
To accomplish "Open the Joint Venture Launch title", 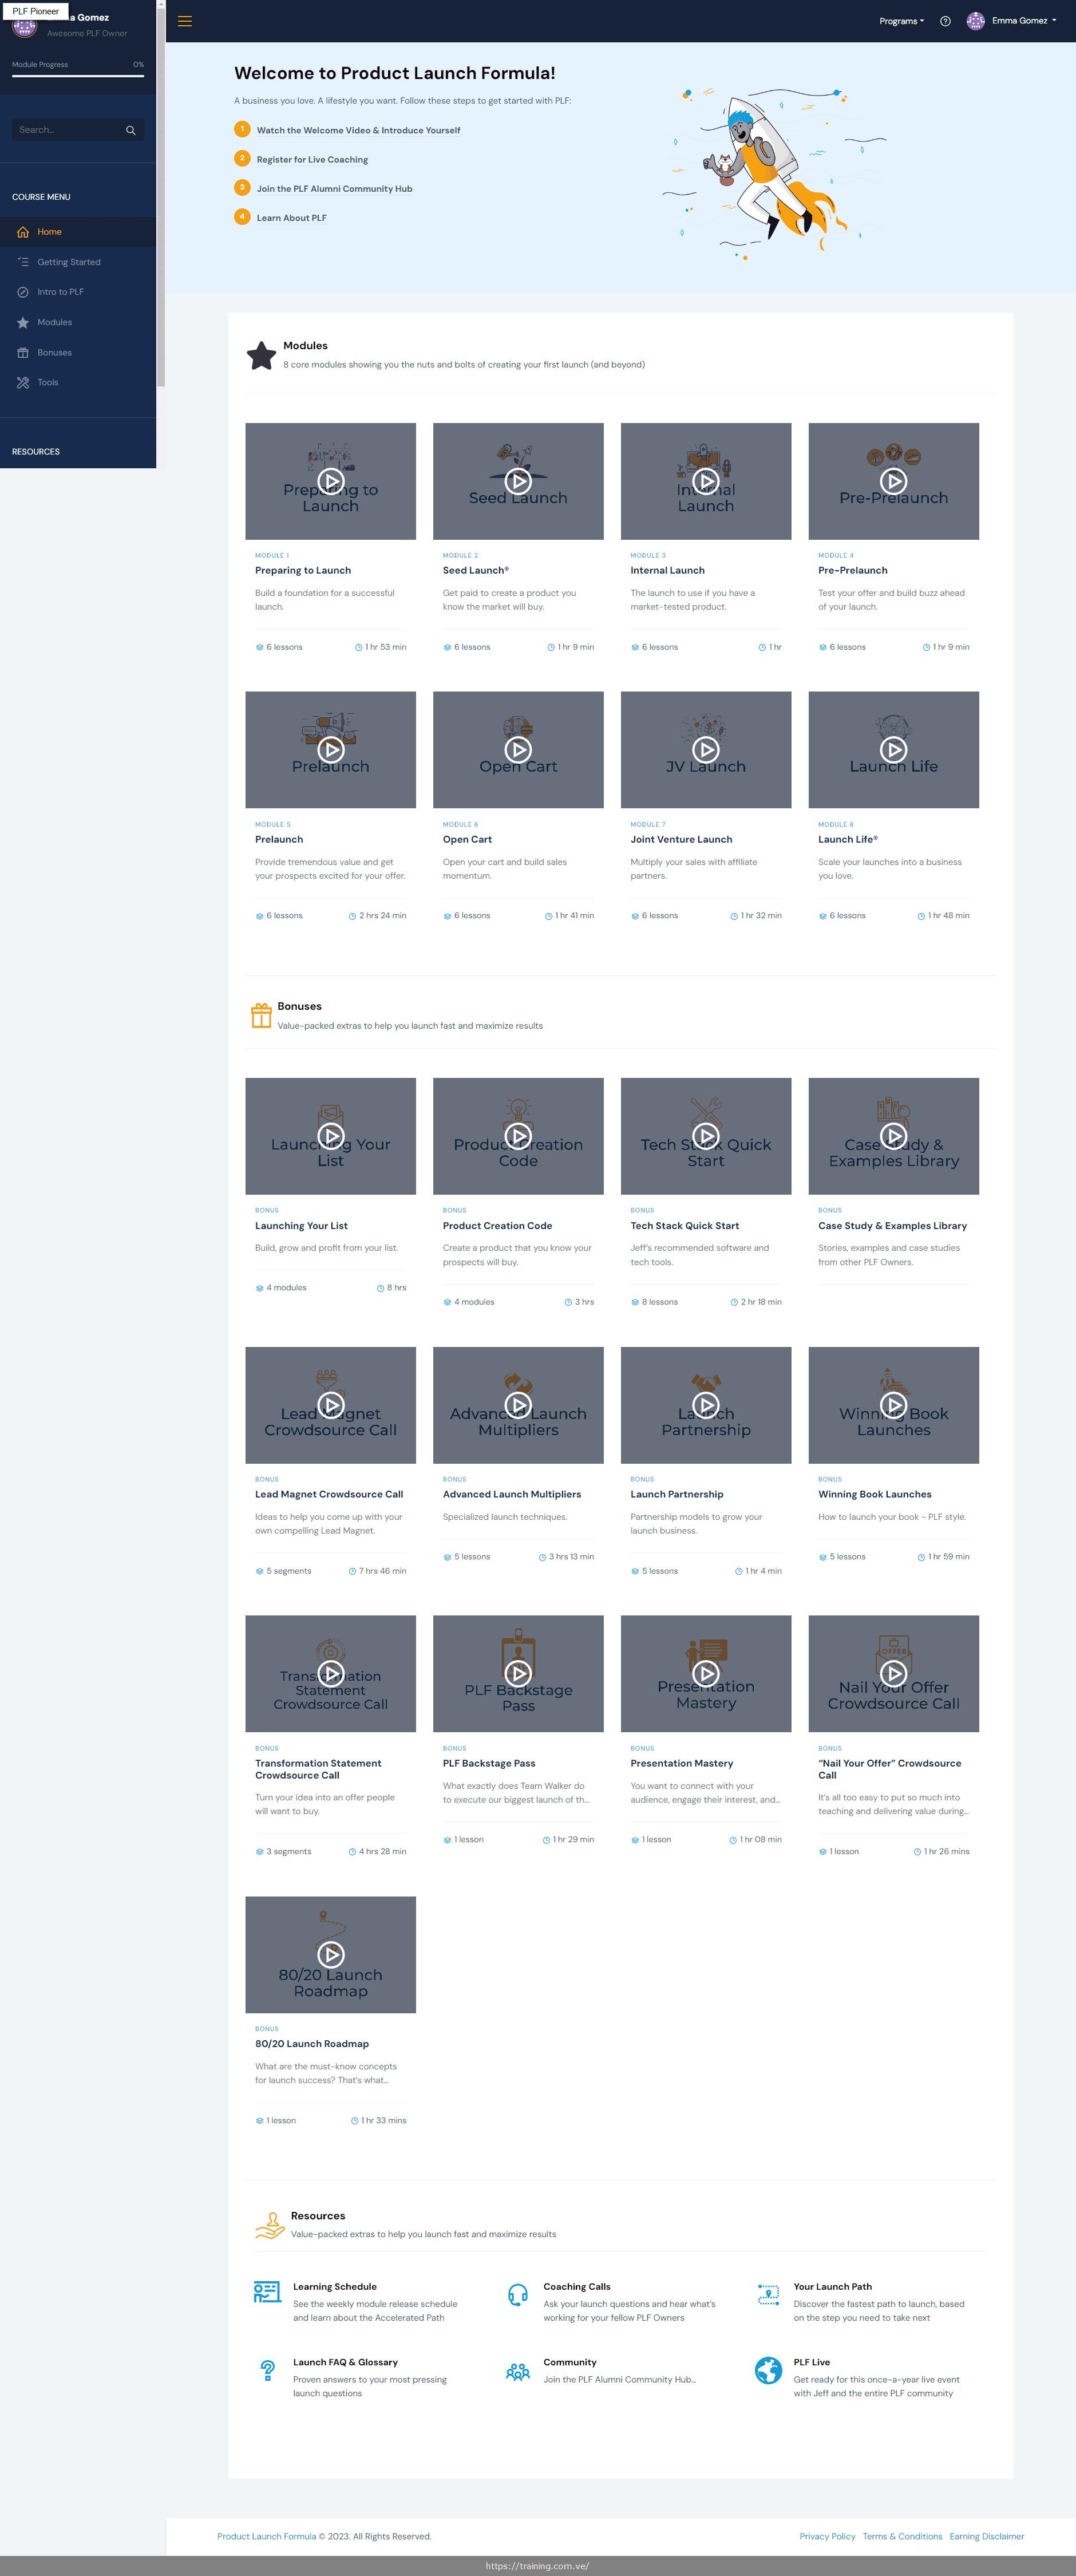I will 681,840.
